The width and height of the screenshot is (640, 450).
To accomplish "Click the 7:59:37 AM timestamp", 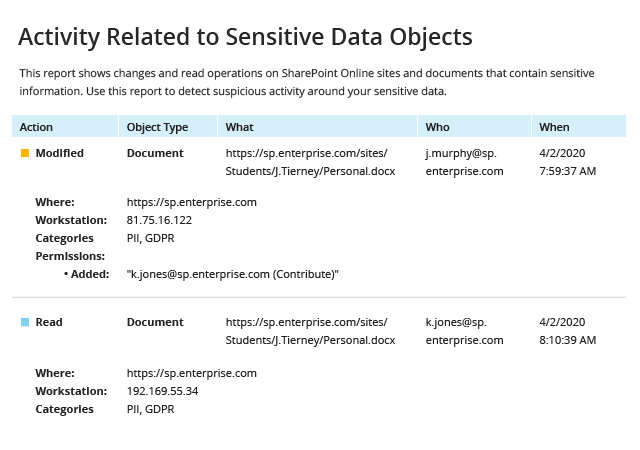I will (x=567, y=171).
